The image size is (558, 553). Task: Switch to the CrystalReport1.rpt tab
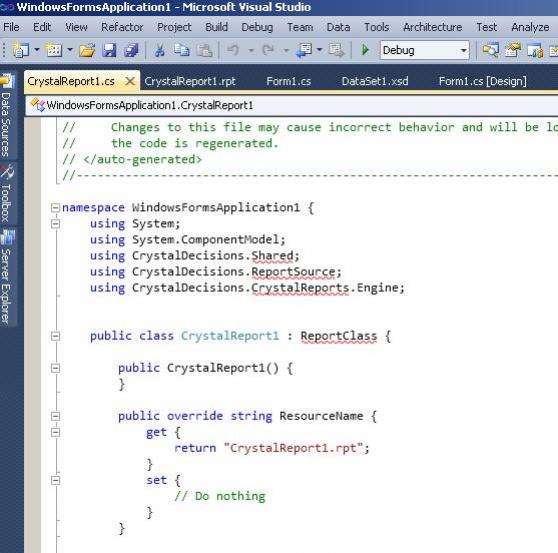pos(190,81)
